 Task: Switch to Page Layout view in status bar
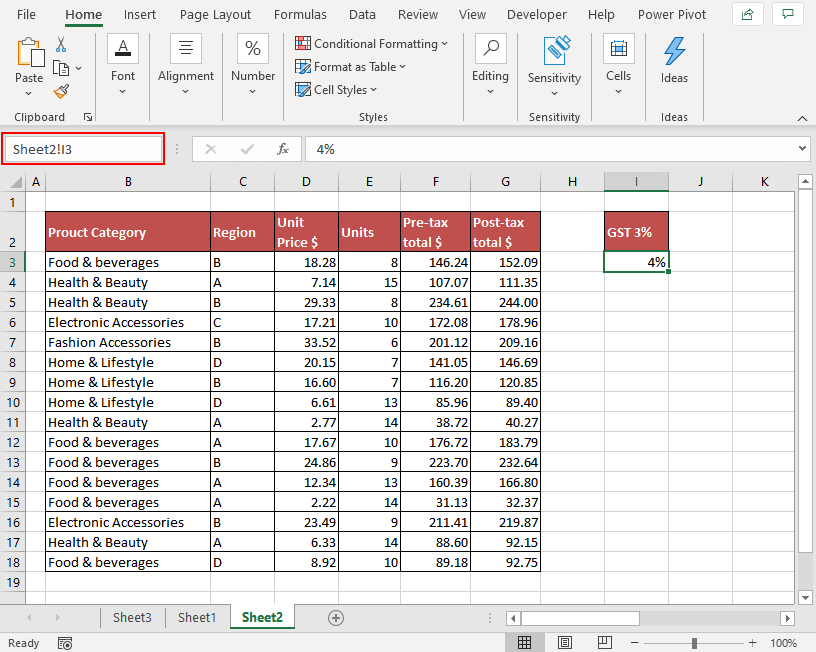pos(565,642)
